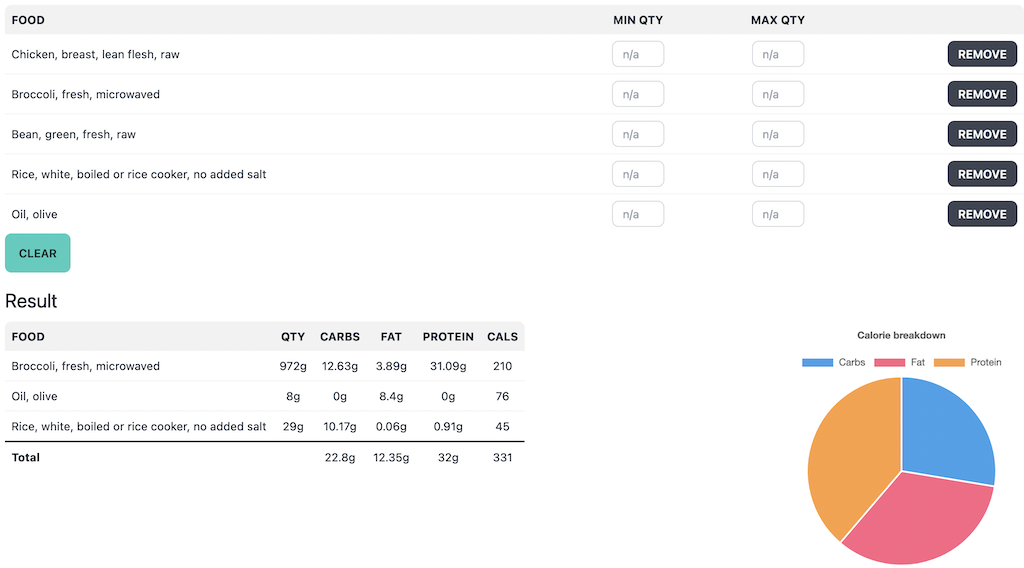
Task: Click max qty field for olive oil
Action: (x=777, y=214)
